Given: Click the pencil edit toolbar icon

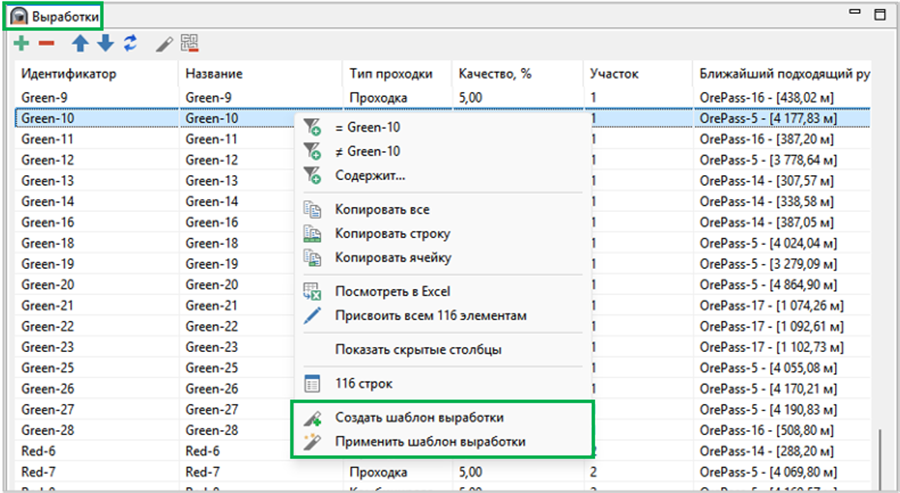Looking at the screenshot, I should pos(164,44).
